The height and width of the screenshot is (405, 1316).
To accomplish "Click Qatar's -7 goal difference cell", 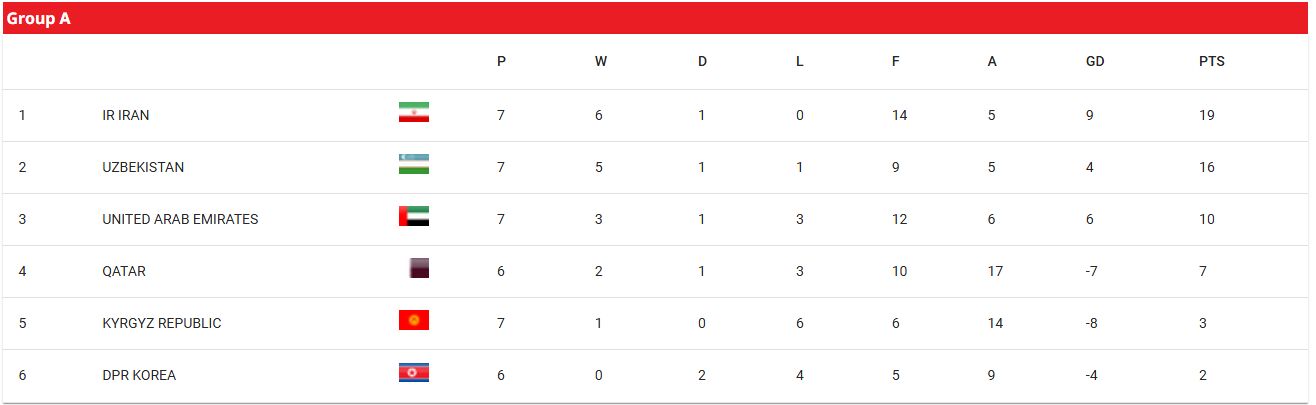I will (1092, 271).
